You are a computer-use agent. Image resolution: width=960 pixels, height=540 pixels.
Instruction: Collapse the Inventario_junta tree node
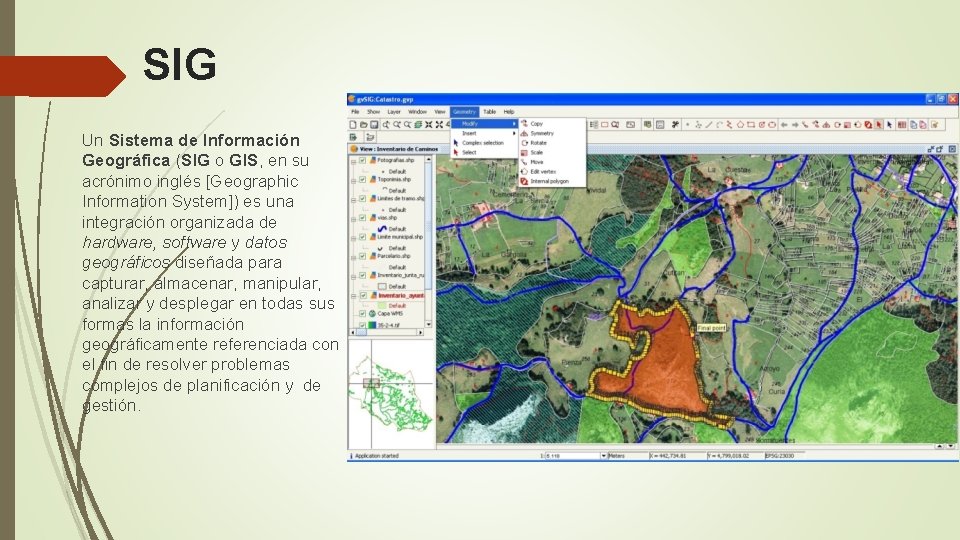[x=353, y=277]
